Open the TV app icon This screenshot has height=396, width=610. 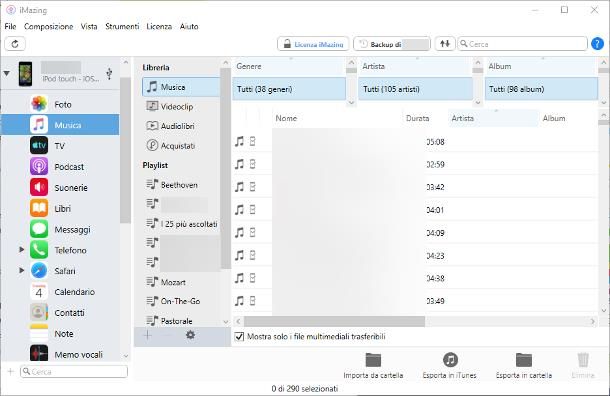pyautogui.click(x=39, y=145)
